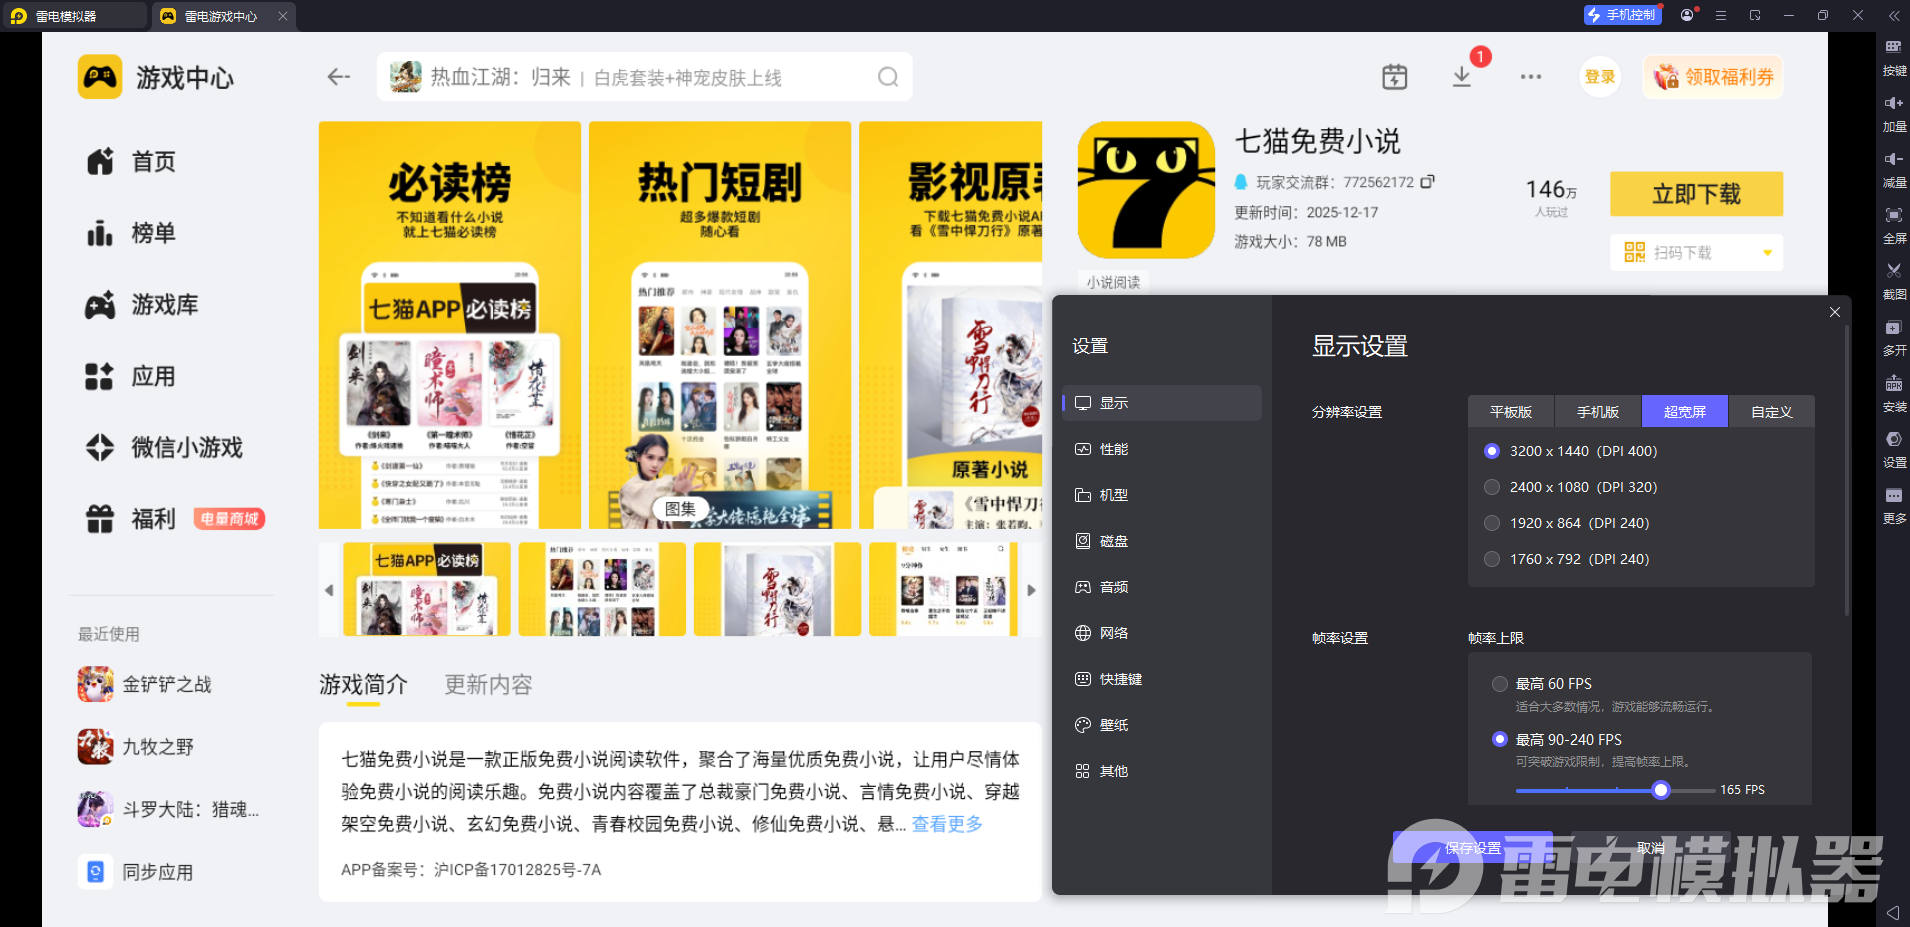Go to 首页 in the sidebar
The height and width of the screenshot is (927, 1910).
pos(131,162)
